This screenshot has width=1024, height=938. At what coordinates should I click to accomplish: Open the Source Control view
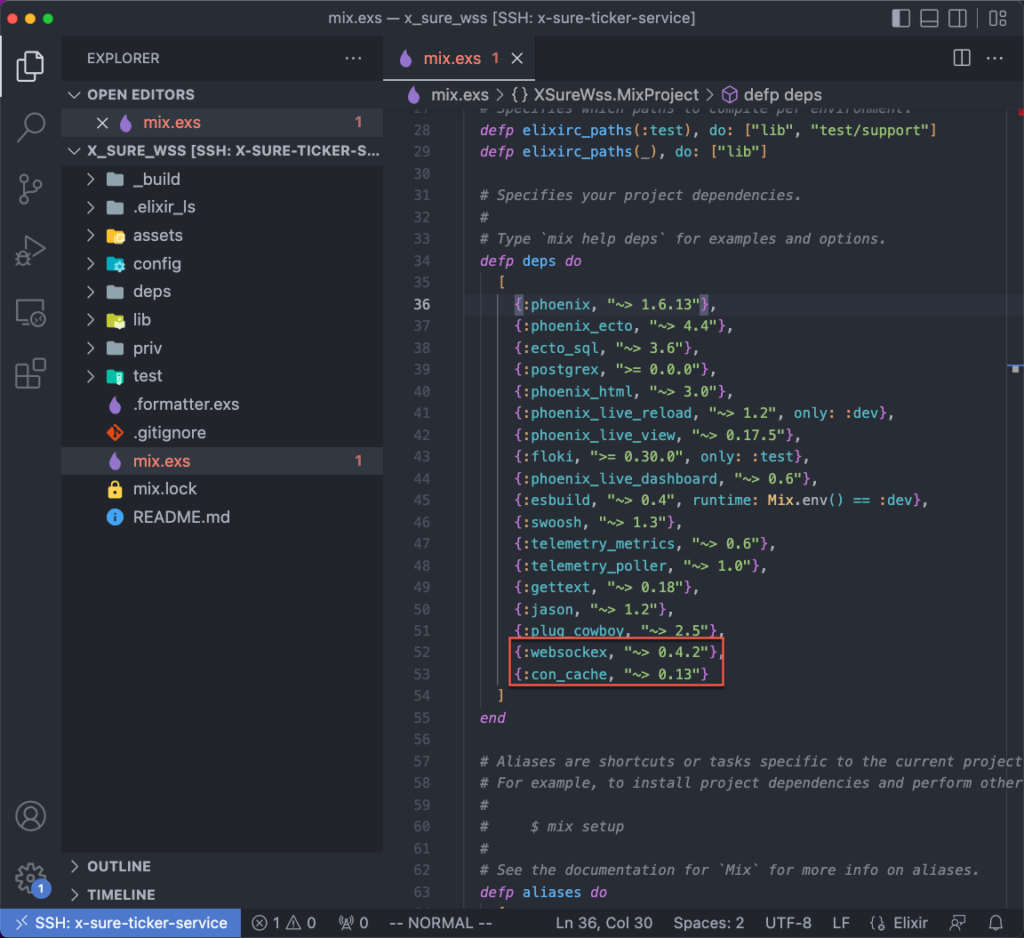click(x=30, y=189)
